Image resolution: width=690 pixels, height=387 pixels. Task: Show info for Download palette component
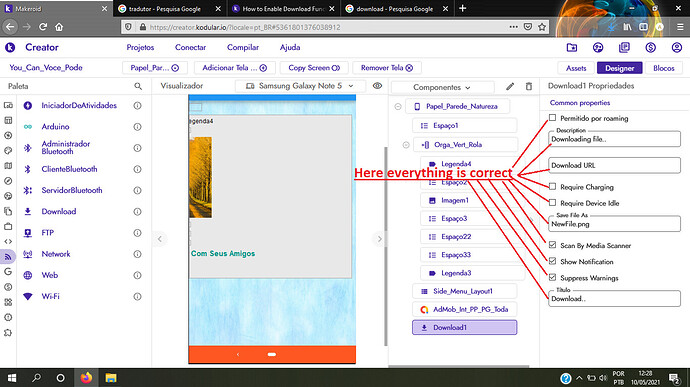click(x=137, y=212)
